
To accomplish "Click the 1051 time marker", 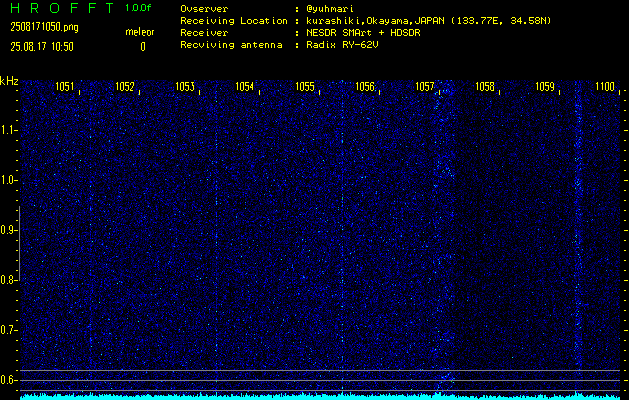I will pos(65,87).
